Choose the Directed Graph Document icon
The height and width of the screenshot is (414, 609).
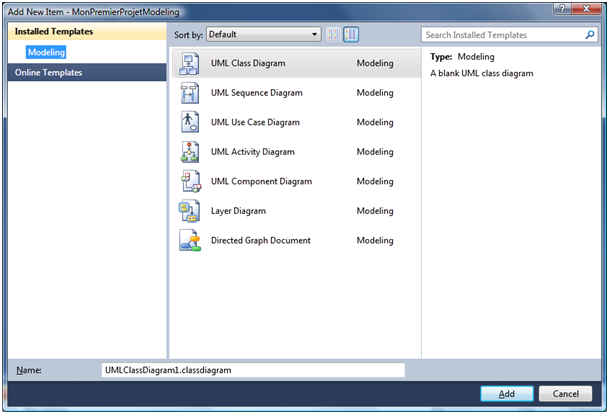point(189,241)
